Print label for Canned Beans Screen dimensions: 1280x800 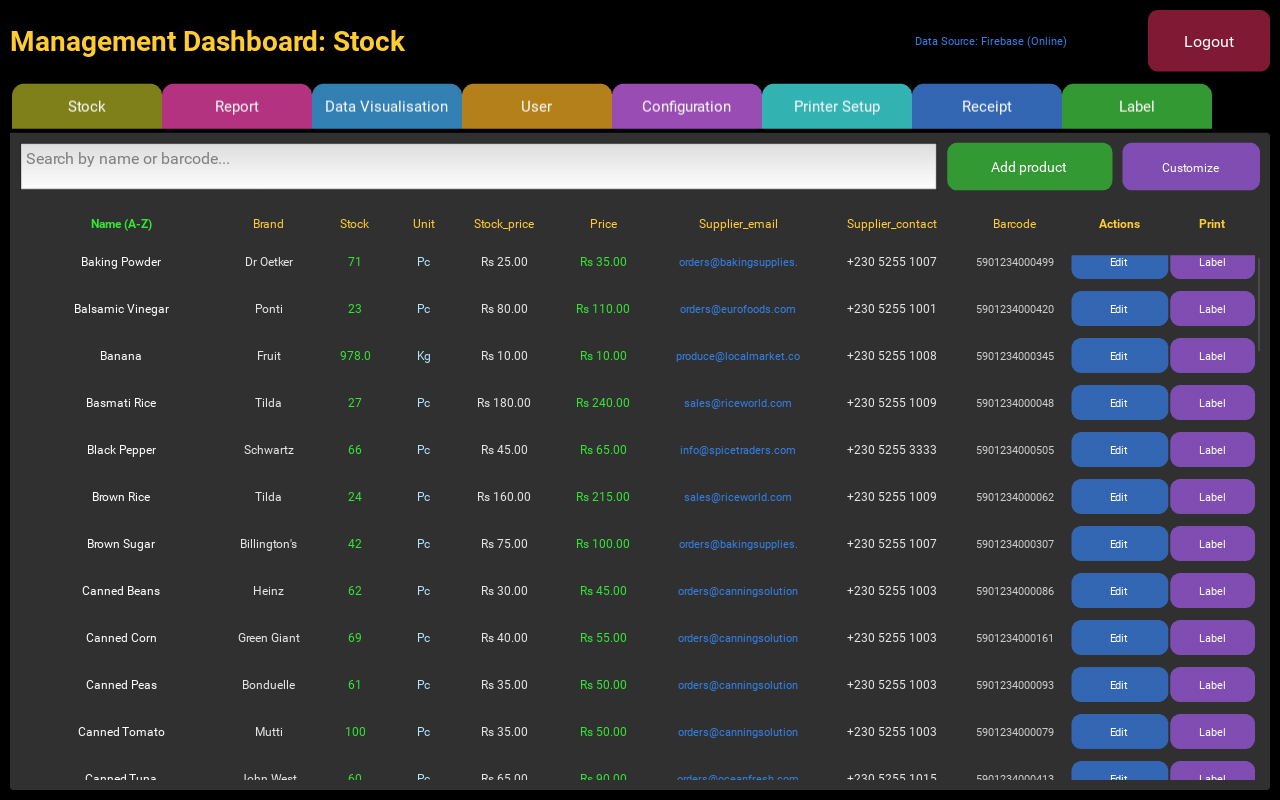coord(1212,591)
